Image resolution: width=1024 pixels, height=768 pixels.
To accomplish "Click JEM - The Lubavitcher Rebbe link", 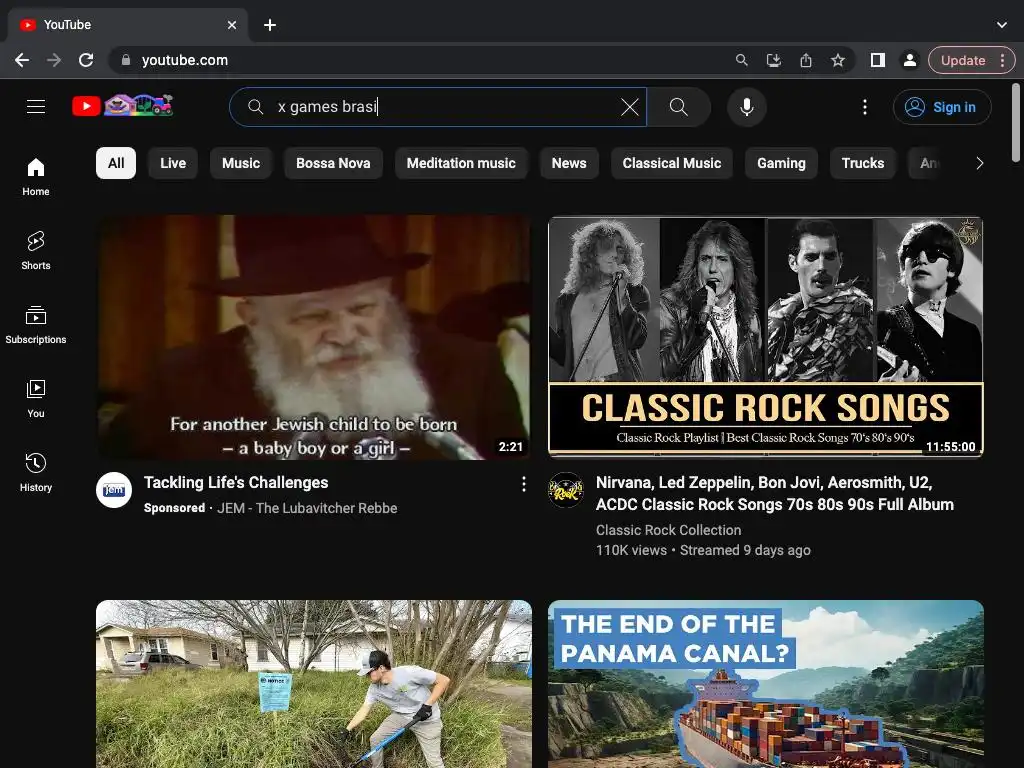I will coord(307,508).
